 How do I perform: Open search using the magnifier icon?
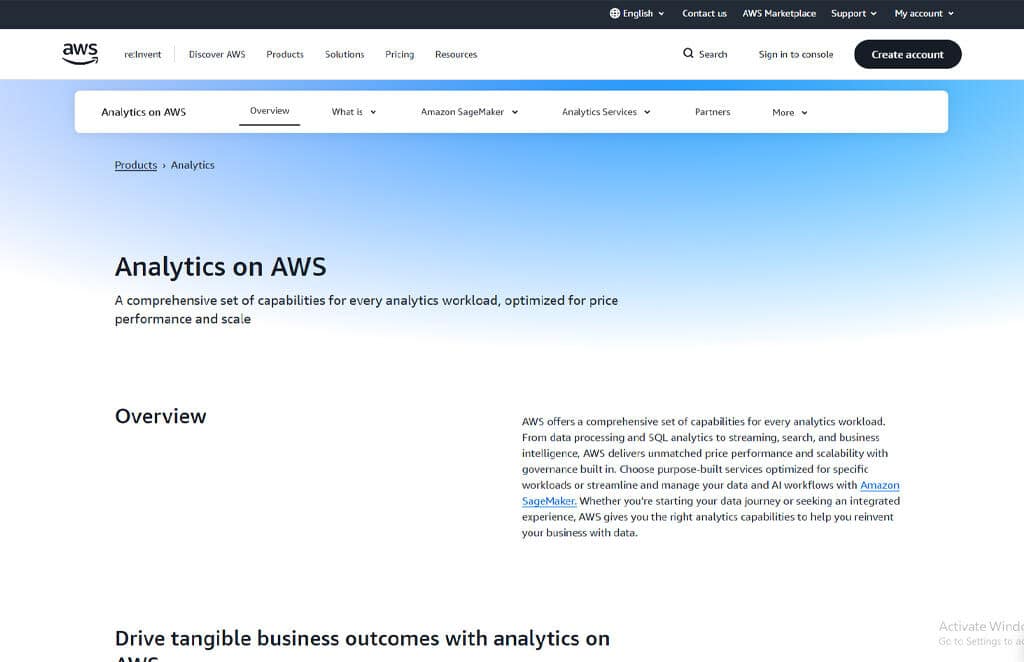687,53
